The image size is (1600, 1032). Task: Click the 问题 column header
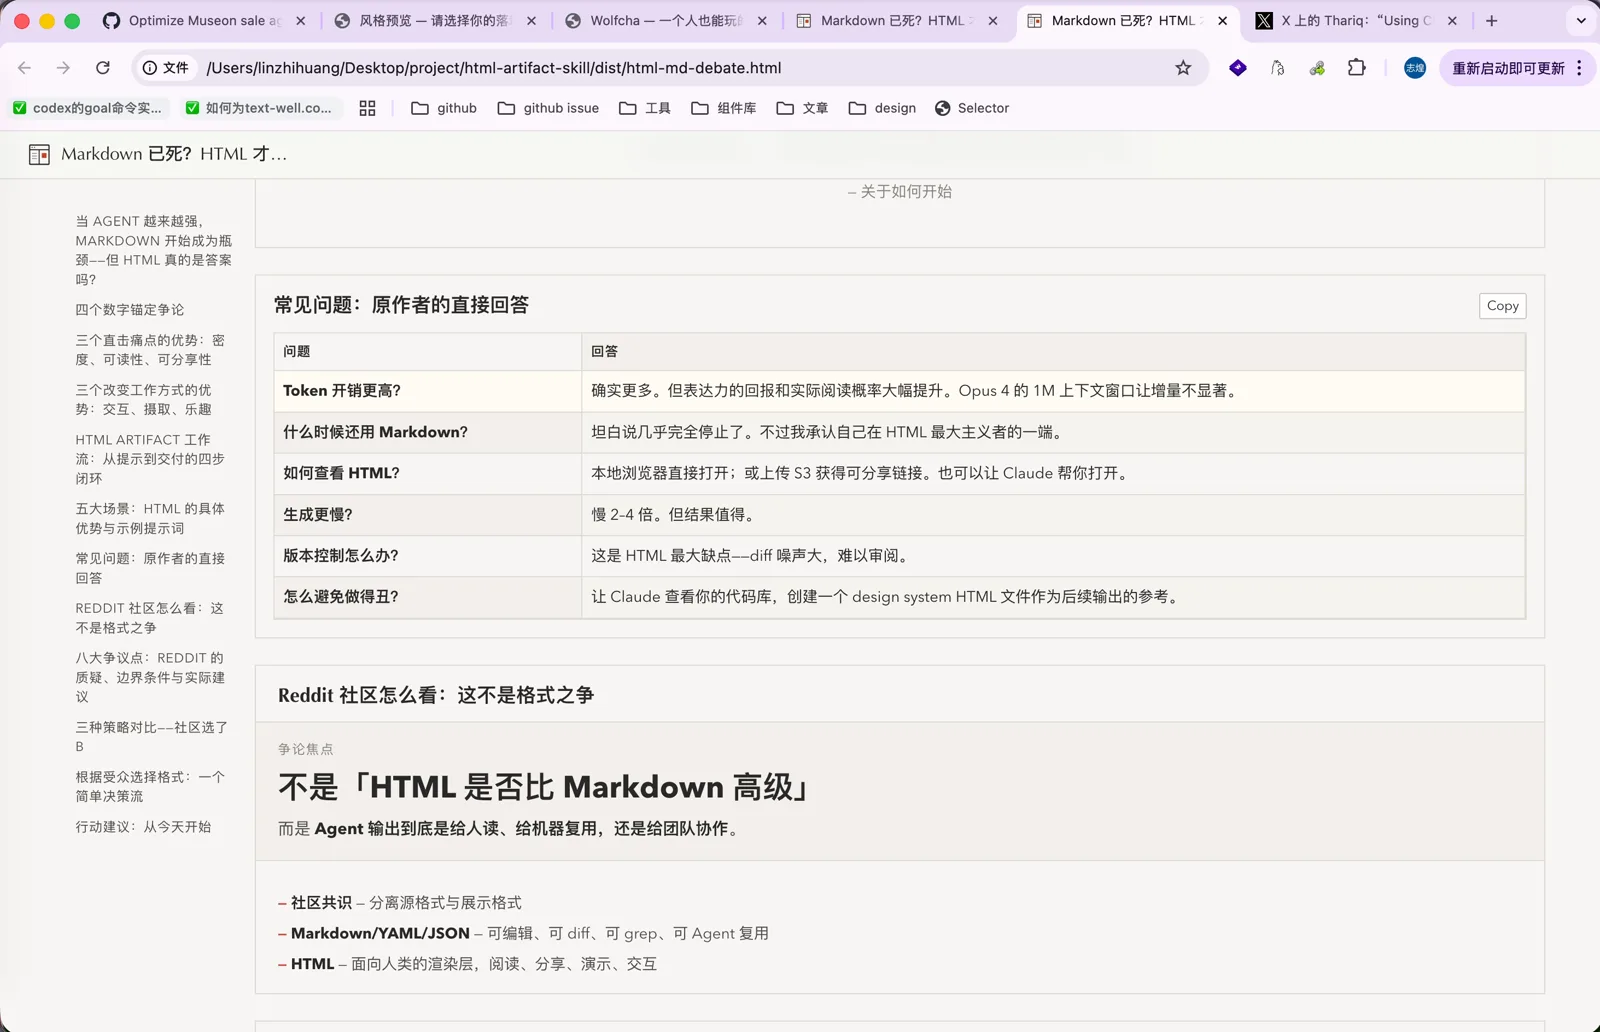coord(428,351)
